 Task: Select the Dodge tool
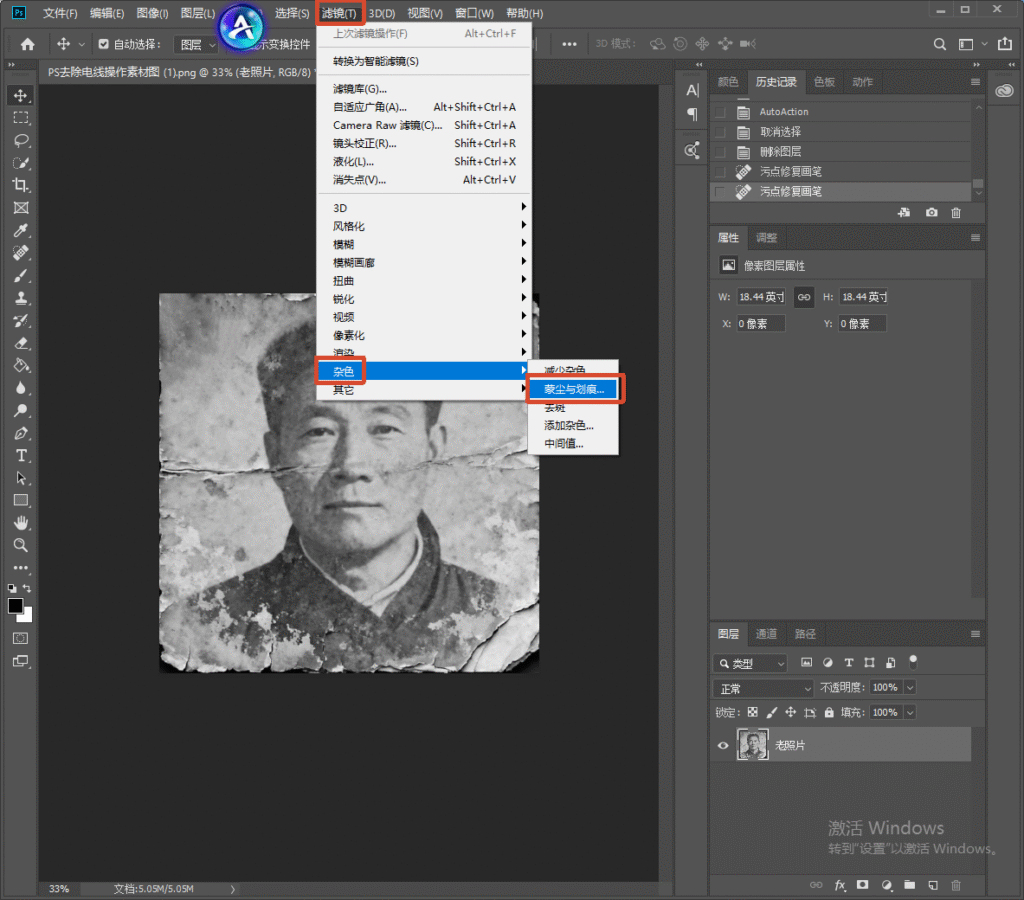coord(21,411)
